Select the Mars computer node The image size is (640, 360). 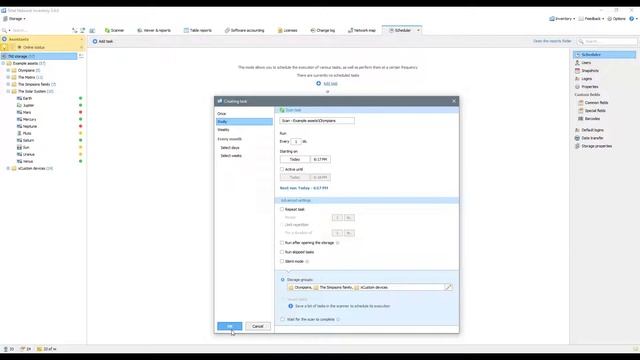[27, 112]
